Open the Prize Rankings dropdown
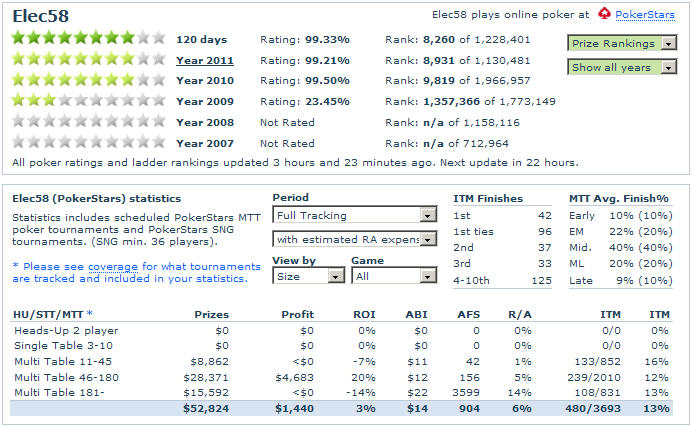 tap(622, 43)
